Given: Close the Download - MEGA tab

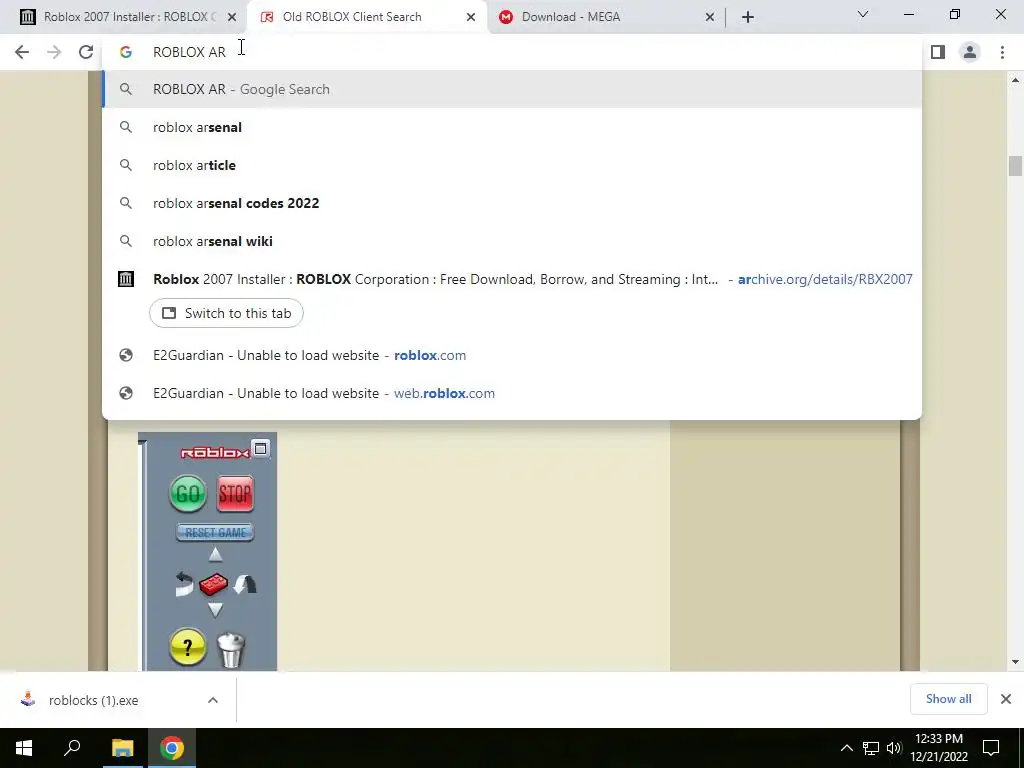Looking at the screenshot, I should [709, 18].
